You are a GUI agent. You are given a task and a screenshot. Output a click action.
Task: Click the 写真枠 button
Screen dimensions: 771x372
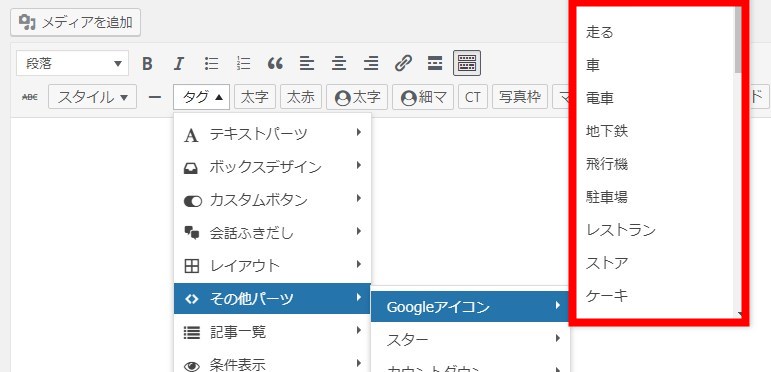(520, 97)
